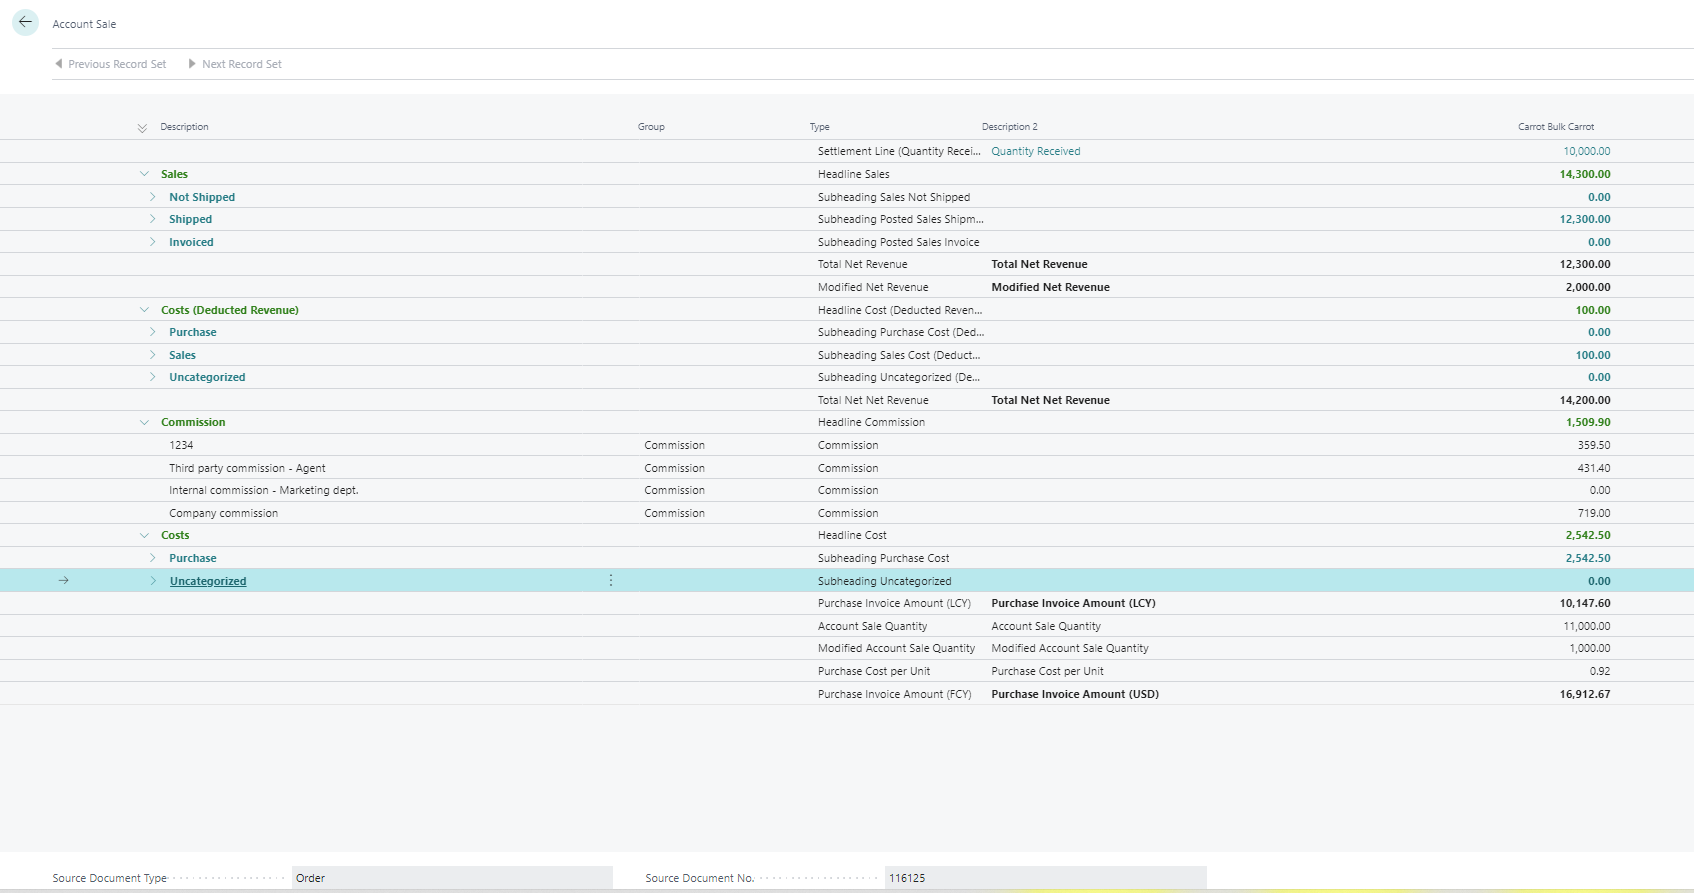1694x893 pixels.
Task: Collapse the Costs (Deducted Revenue) section
Action: point(144,310)
